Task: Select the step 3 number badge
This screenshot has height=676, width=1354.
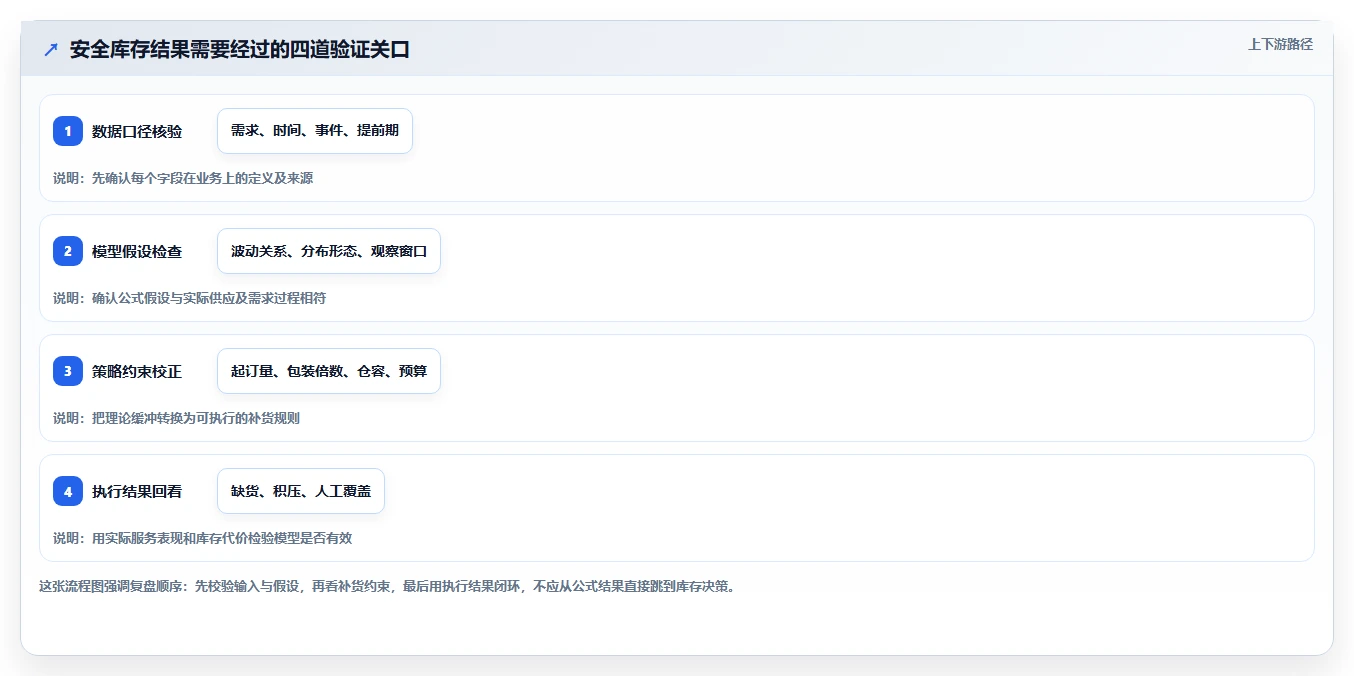Action: tap(68, 371)
